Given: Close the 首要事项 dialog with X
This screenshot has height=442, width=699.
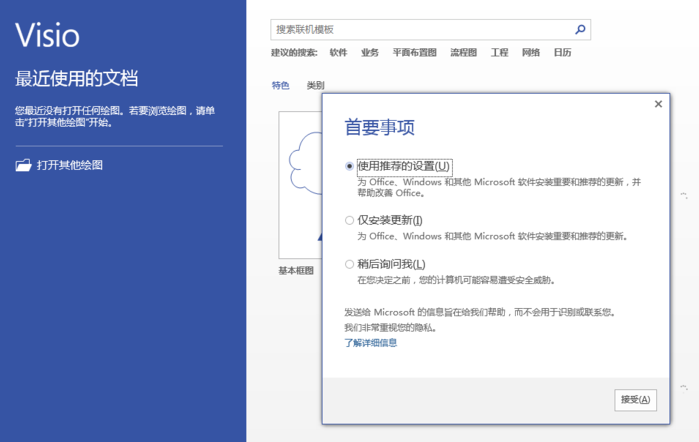Looking at the screenshot, I should click(657, 104).
